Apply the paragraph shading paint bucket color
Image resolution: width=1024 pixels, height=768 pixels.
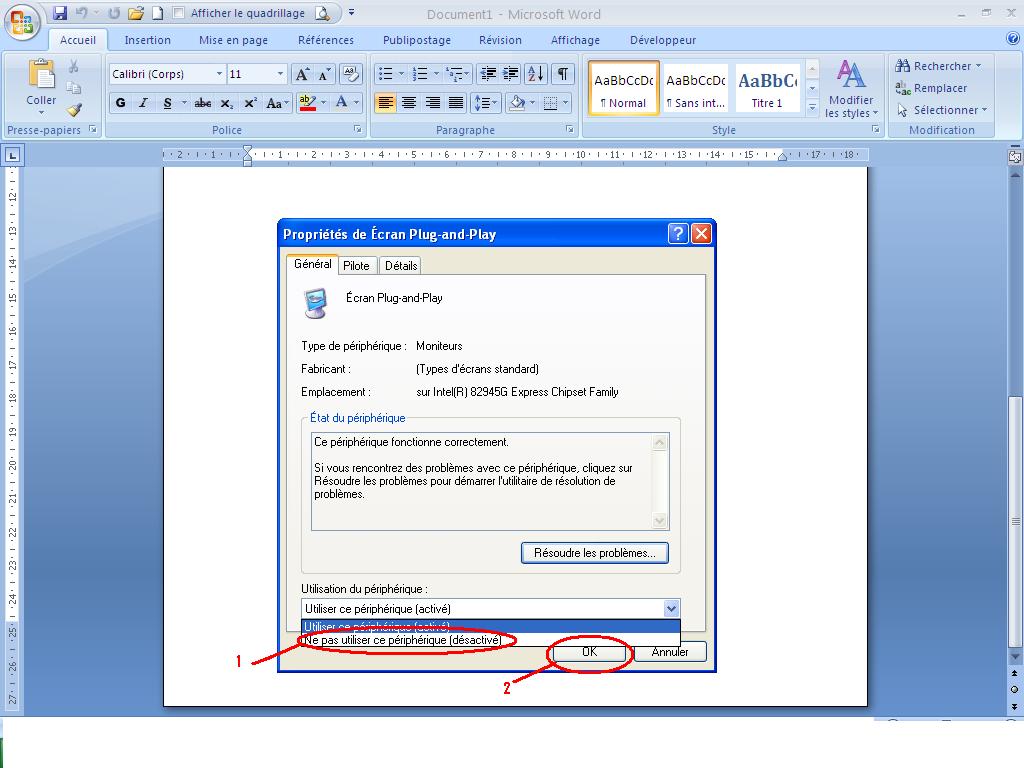(x=517, y=103)
